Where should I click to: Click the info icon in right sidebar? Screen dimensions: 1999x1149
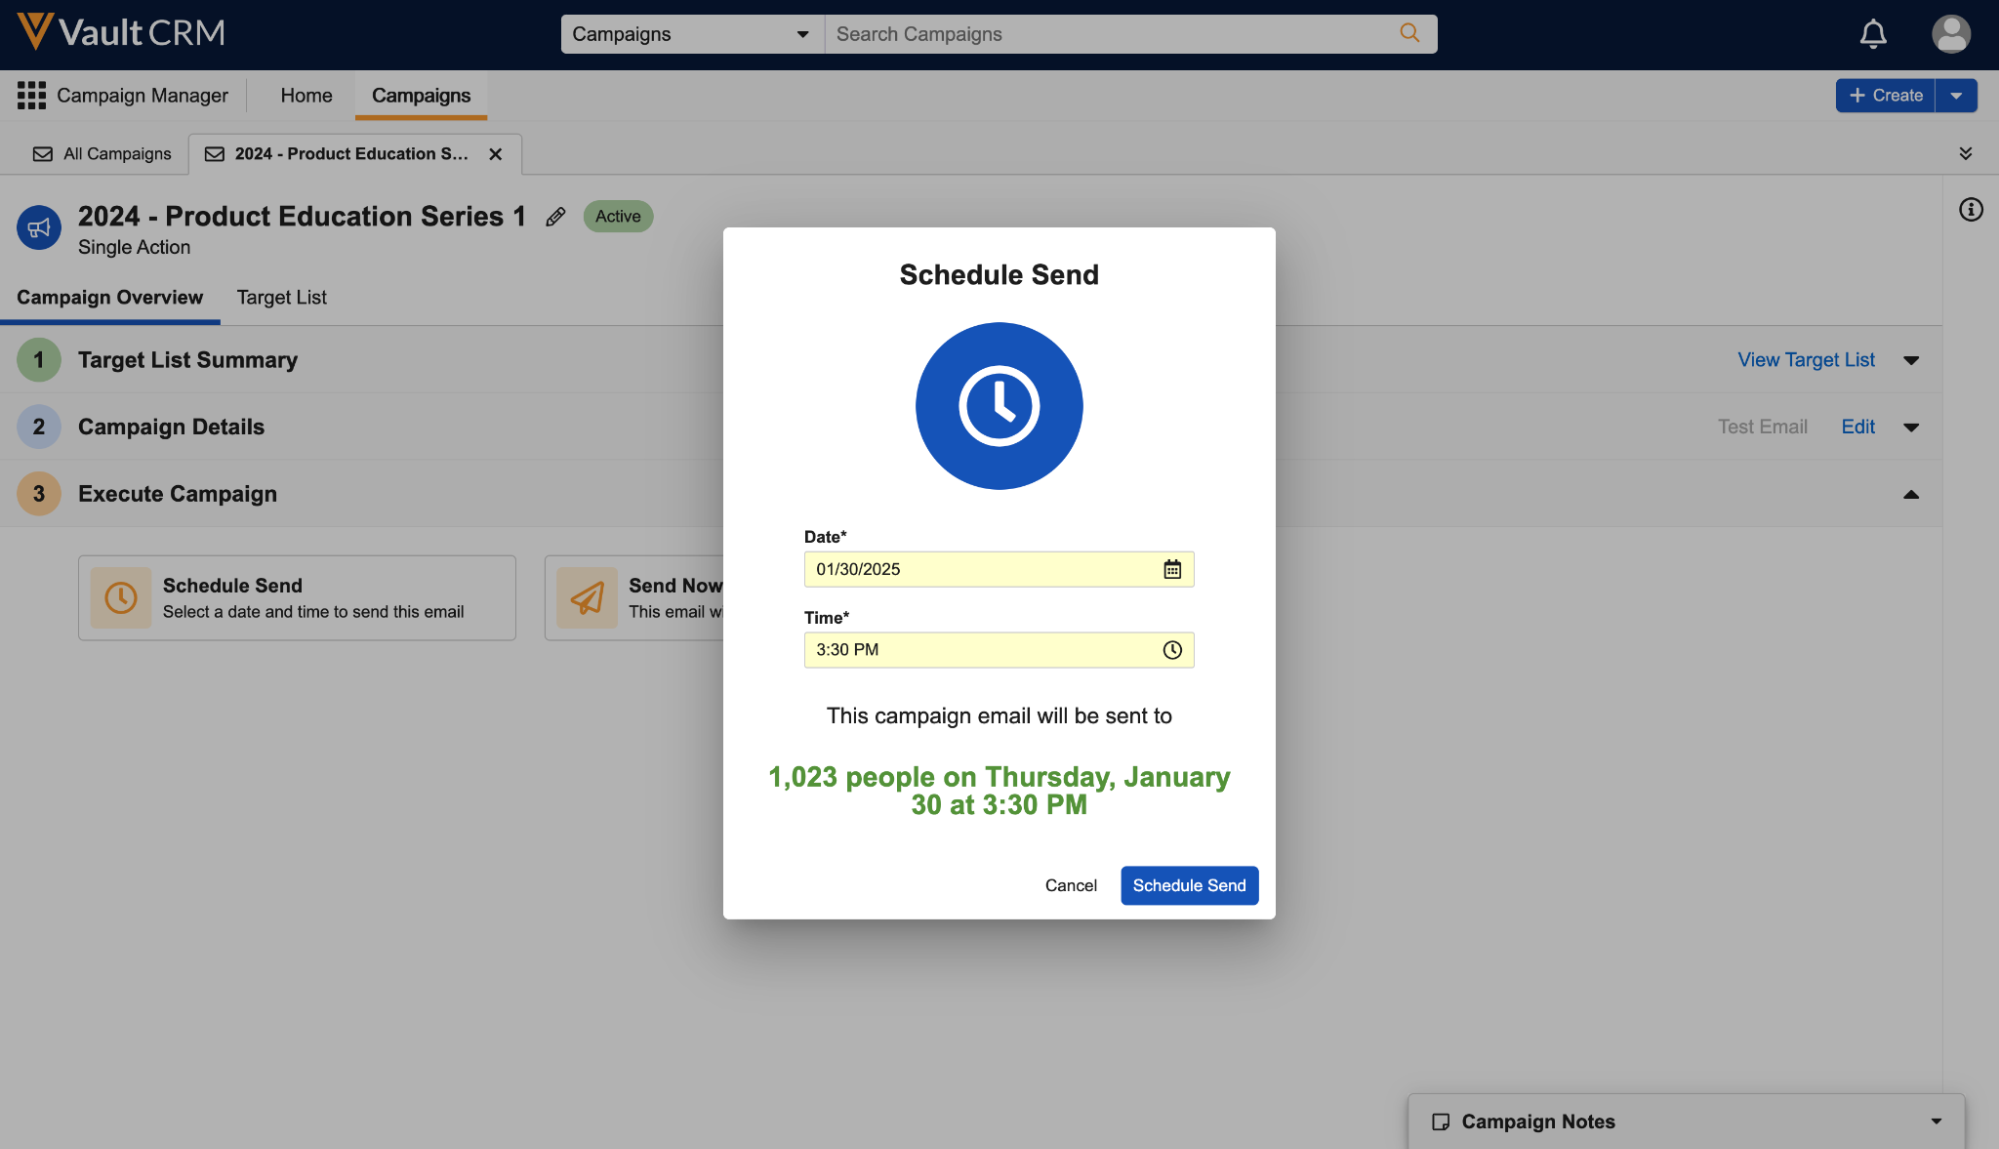[1970, 210]
